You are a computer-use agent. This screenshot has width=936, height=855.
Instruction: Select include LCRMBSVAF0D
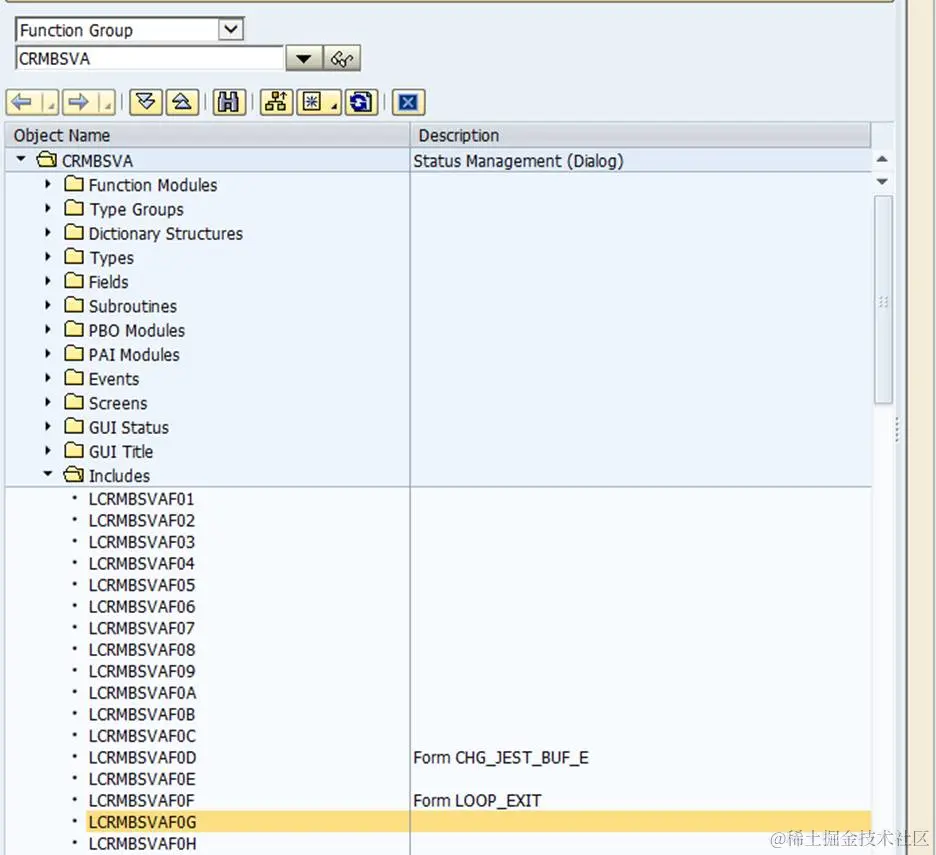142,757
